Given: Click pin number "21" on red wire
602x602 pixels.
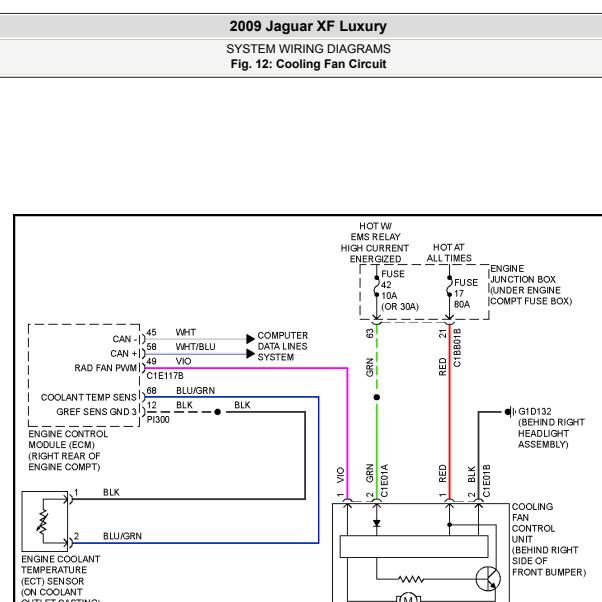Looking at the screenshot, I should tap(442, 333).
